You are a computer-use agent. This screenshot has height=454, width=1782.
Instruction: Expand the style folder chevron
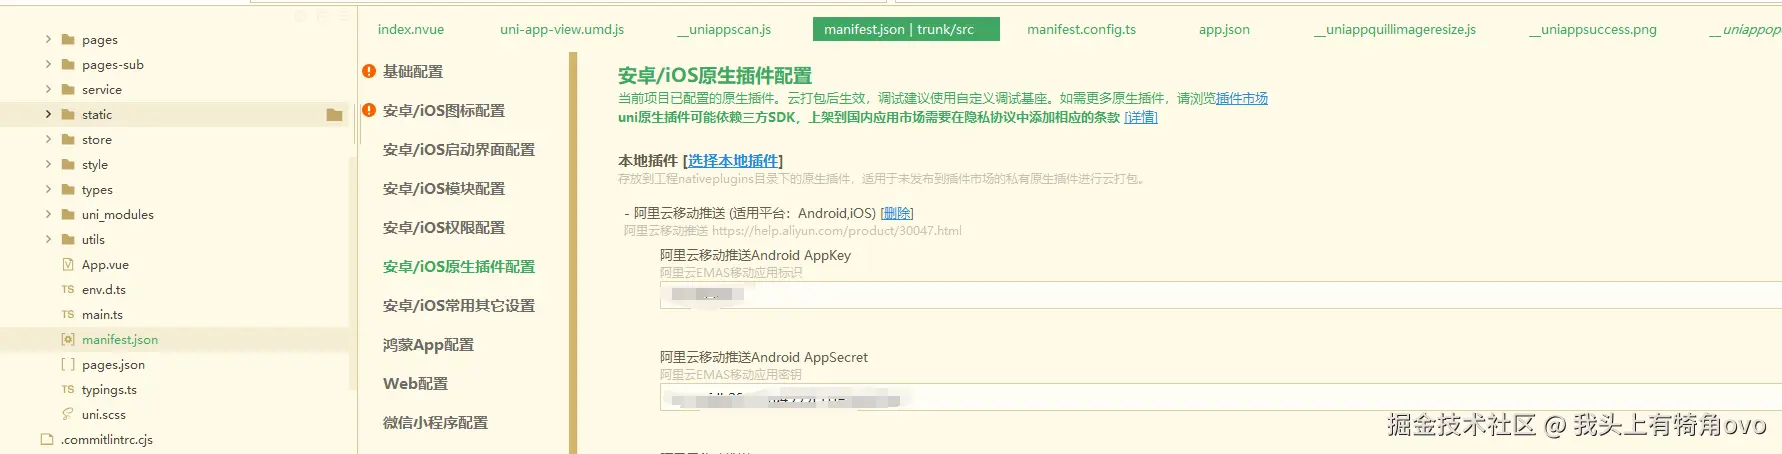pos(48,164)
